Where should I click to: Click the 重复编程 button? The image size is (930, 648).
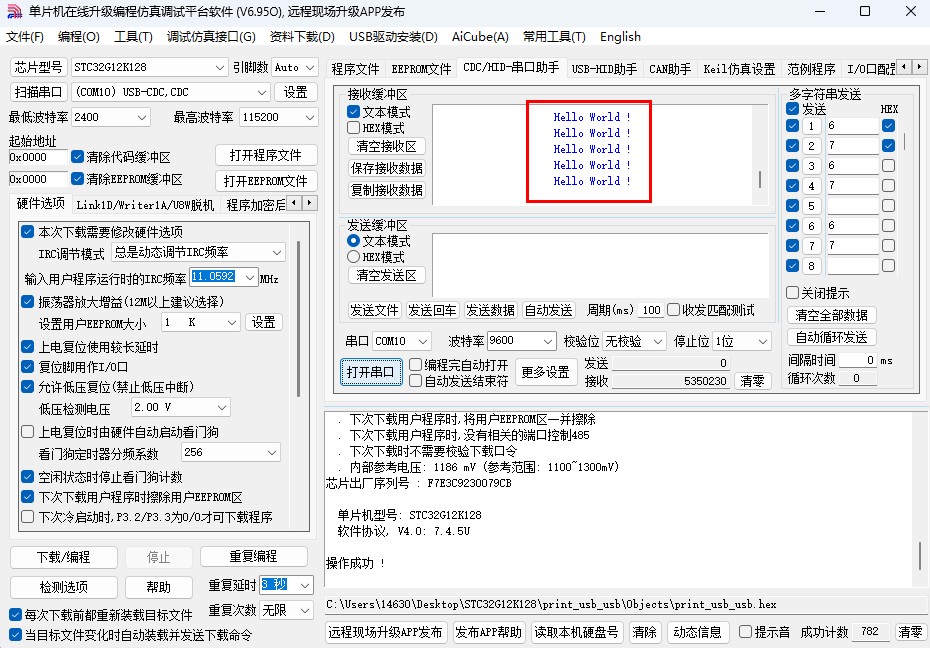253,556
